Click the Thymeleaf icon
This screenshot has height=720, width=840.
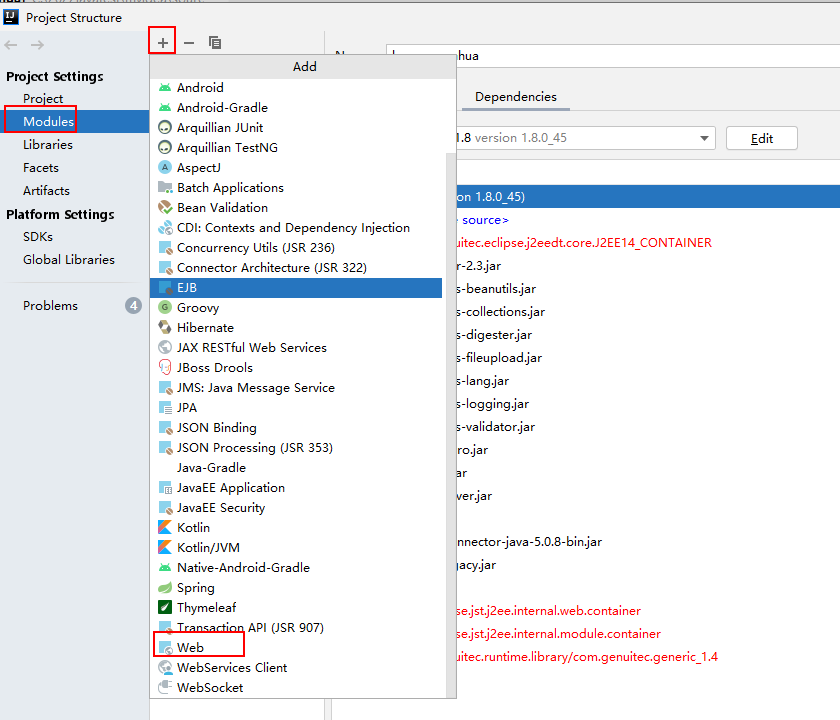(x=165, y=608)
